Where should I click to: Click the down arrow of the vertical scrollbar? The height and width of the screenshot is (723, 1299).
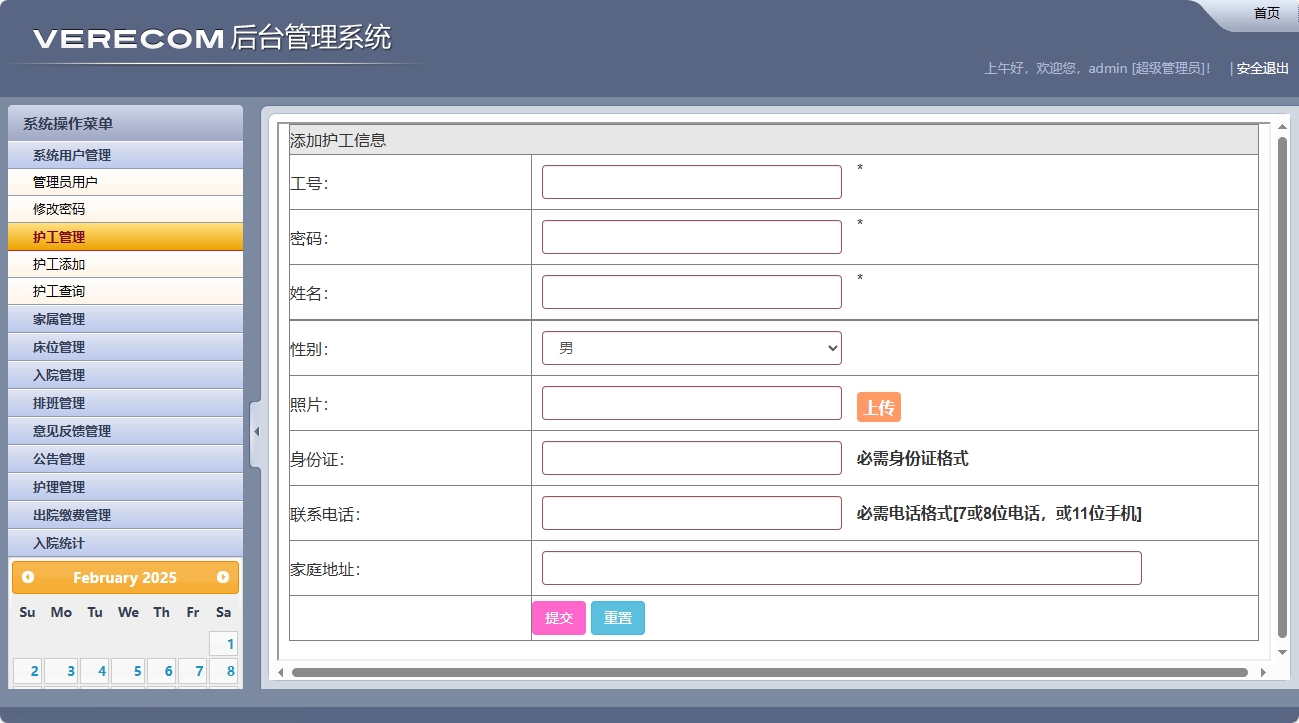(x=1282, y=651)
